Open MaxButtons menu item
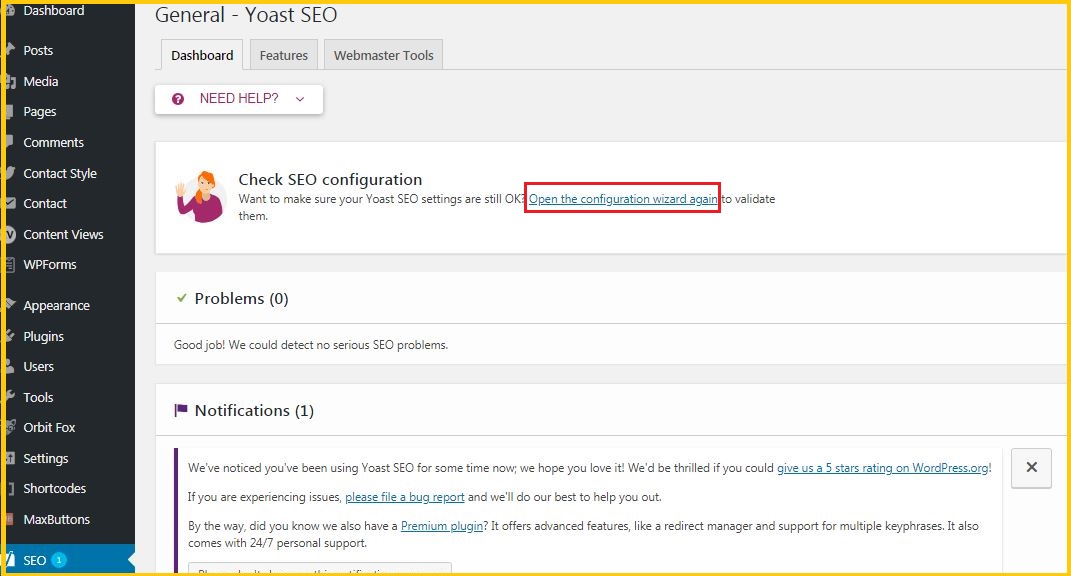This screenshot has width=1071, height=576. click(x=56, y=519)
